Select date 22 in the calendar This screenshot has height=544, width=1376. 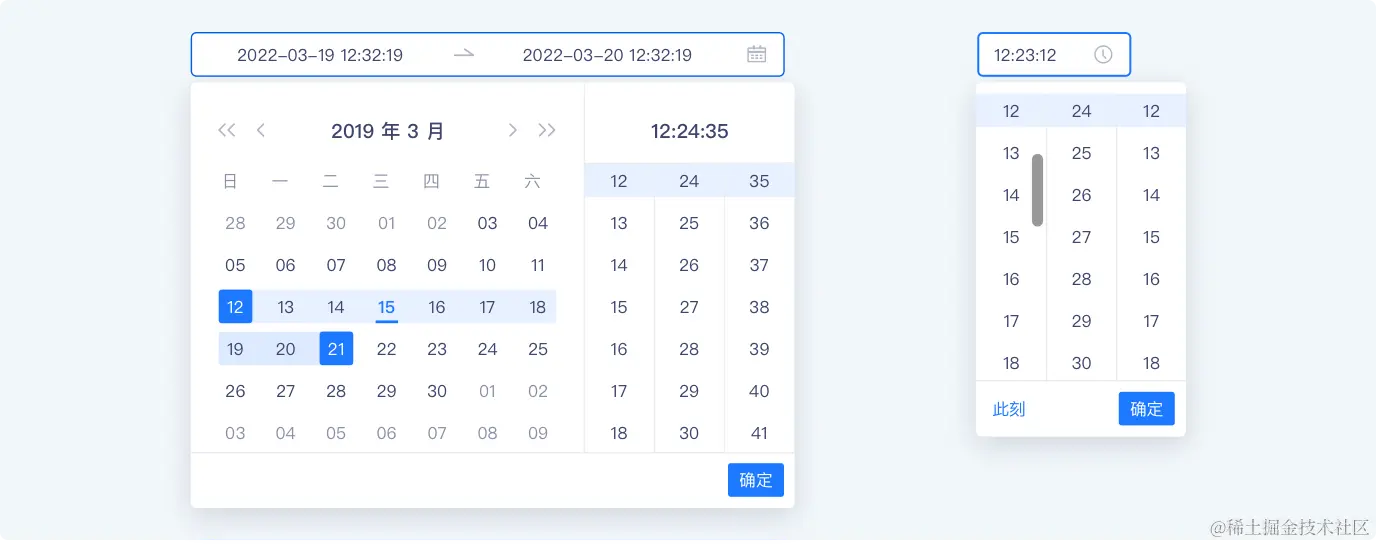387,349
